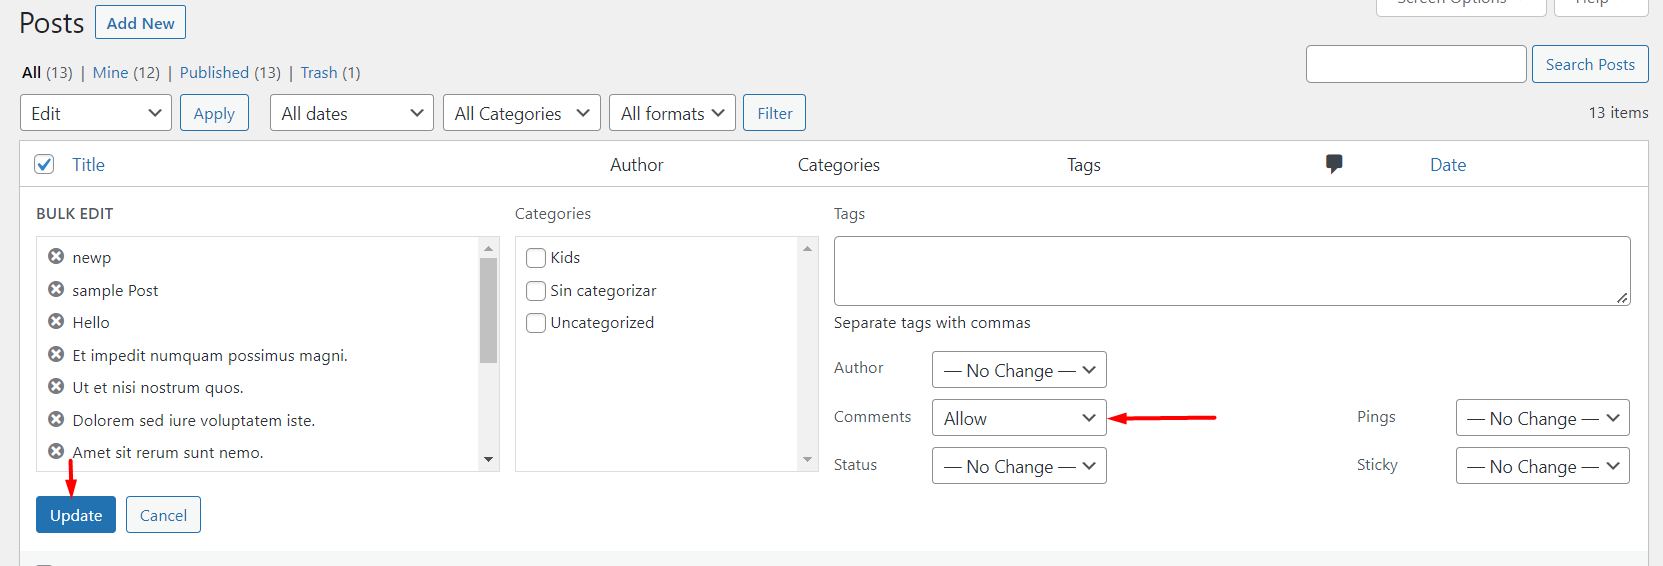Screen dimensions: 1663x566
Task: Toggle the select all posts checkbox
Action: pyautogui.click(x=44, y=165)
